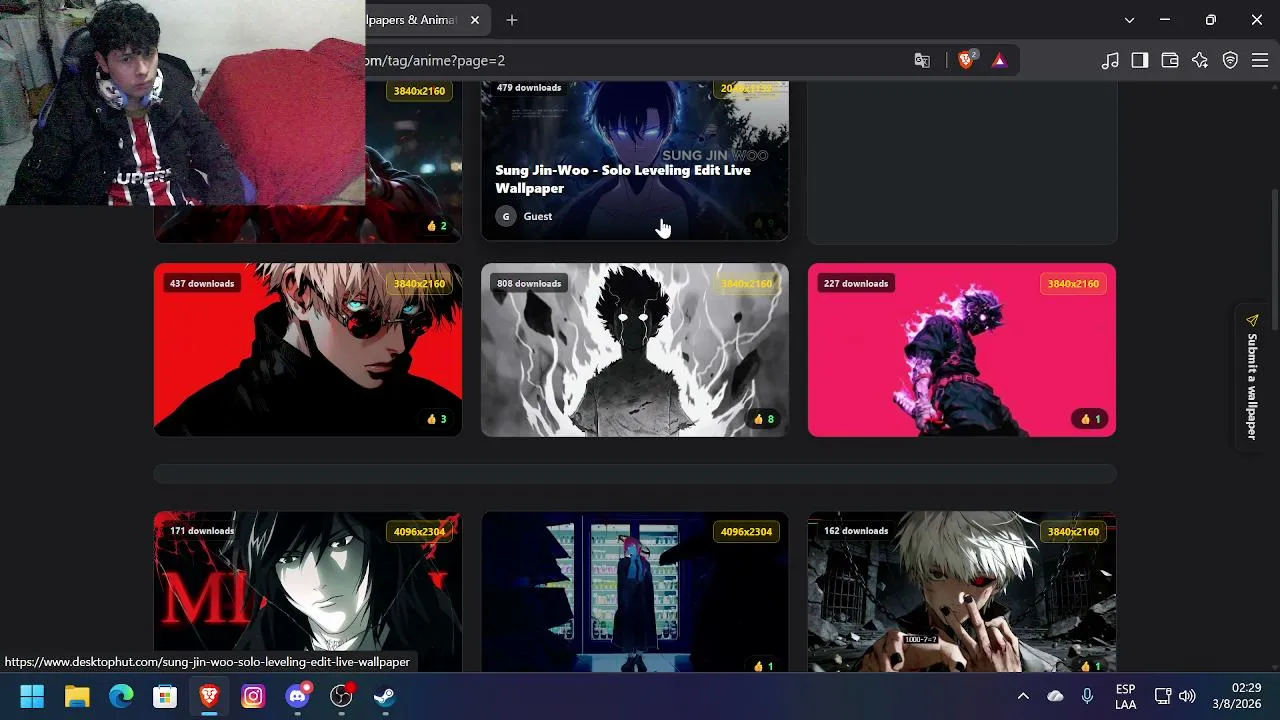Click the desktophut.com status bar URL text

coord(207,662)
